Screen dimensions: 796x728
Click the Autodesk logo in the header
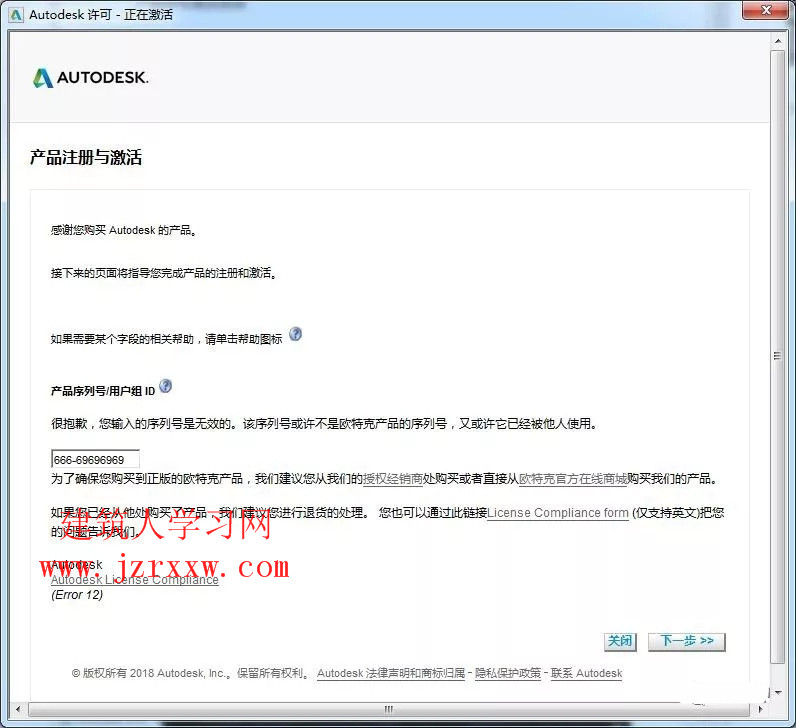coord(90,78)
